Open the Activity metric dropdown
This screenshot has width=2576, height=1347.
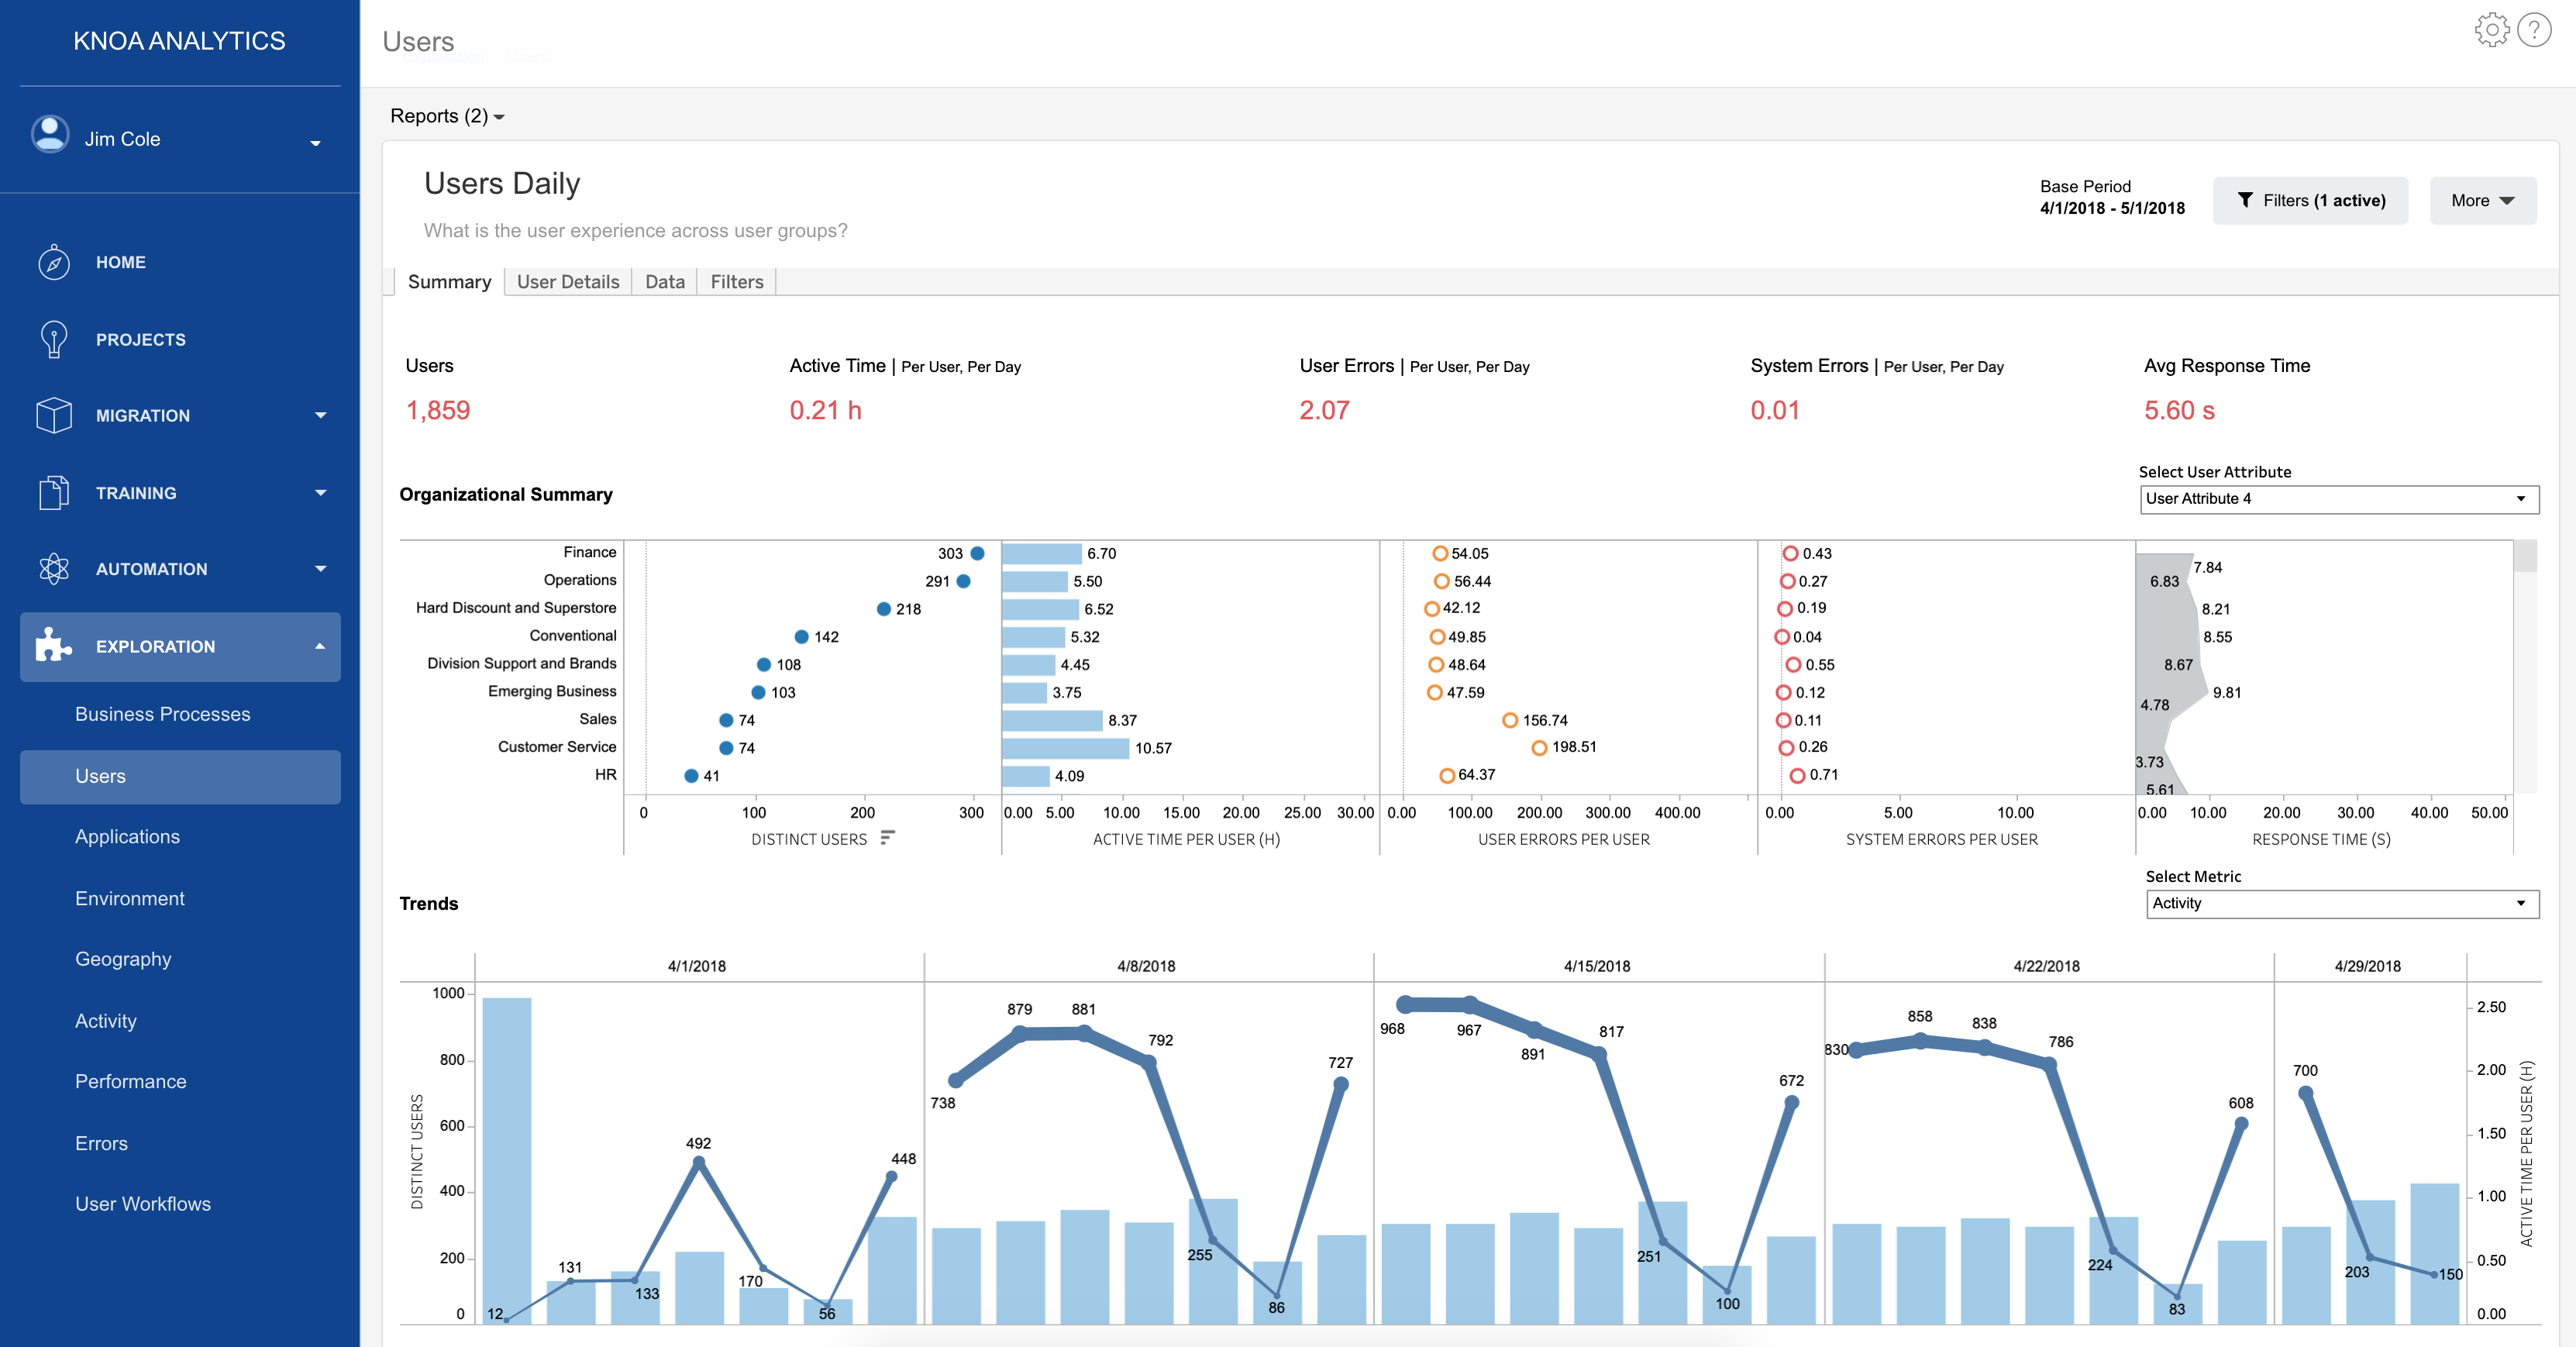click(x=2341, y=903)
